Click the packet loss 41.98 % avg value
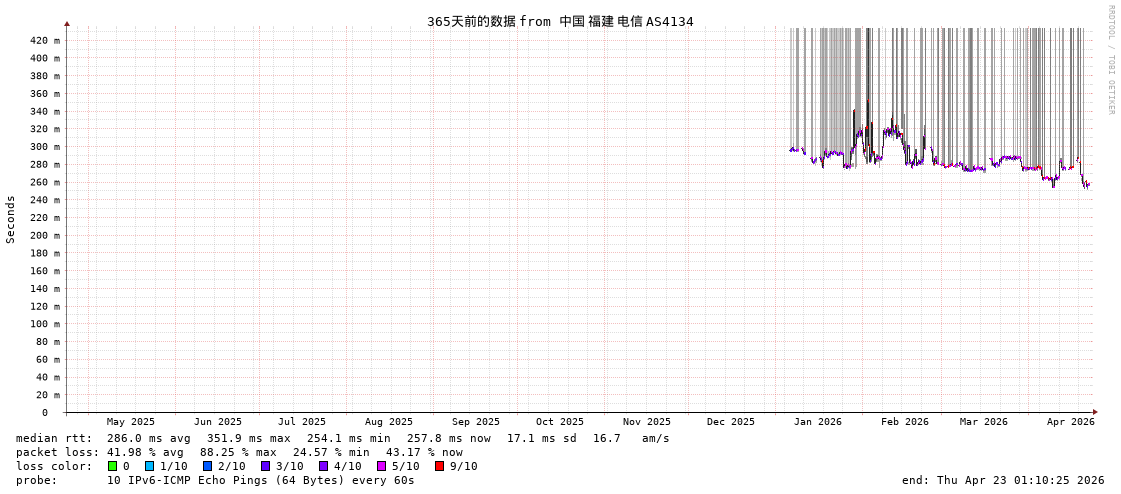This screenshot has height=494, width=1121. tap(145, 452)
